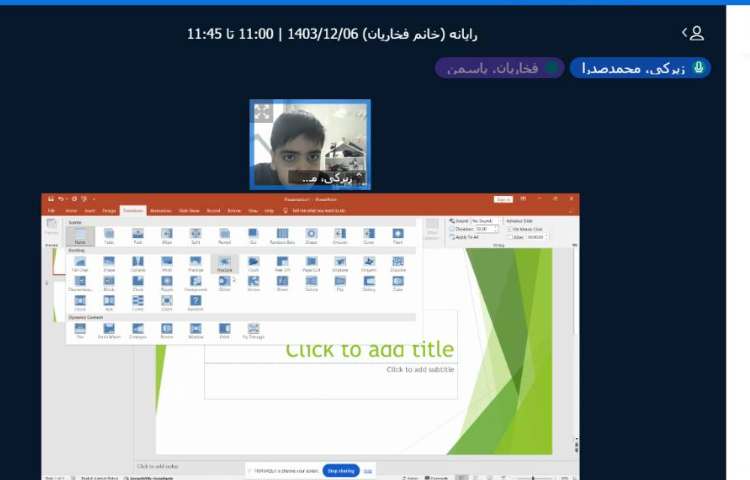
Task: Click the Hide link beside Stop sharing
Action: pyautogui.click(x=368, y=471)
